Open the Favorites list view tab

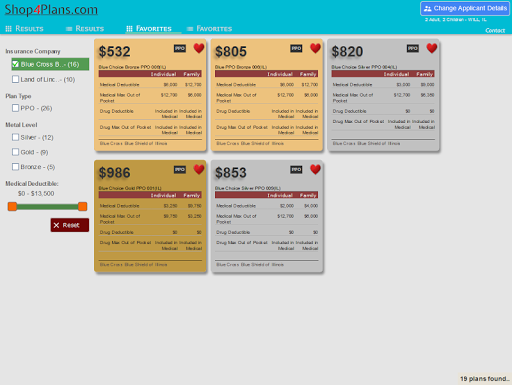(209, 29)
